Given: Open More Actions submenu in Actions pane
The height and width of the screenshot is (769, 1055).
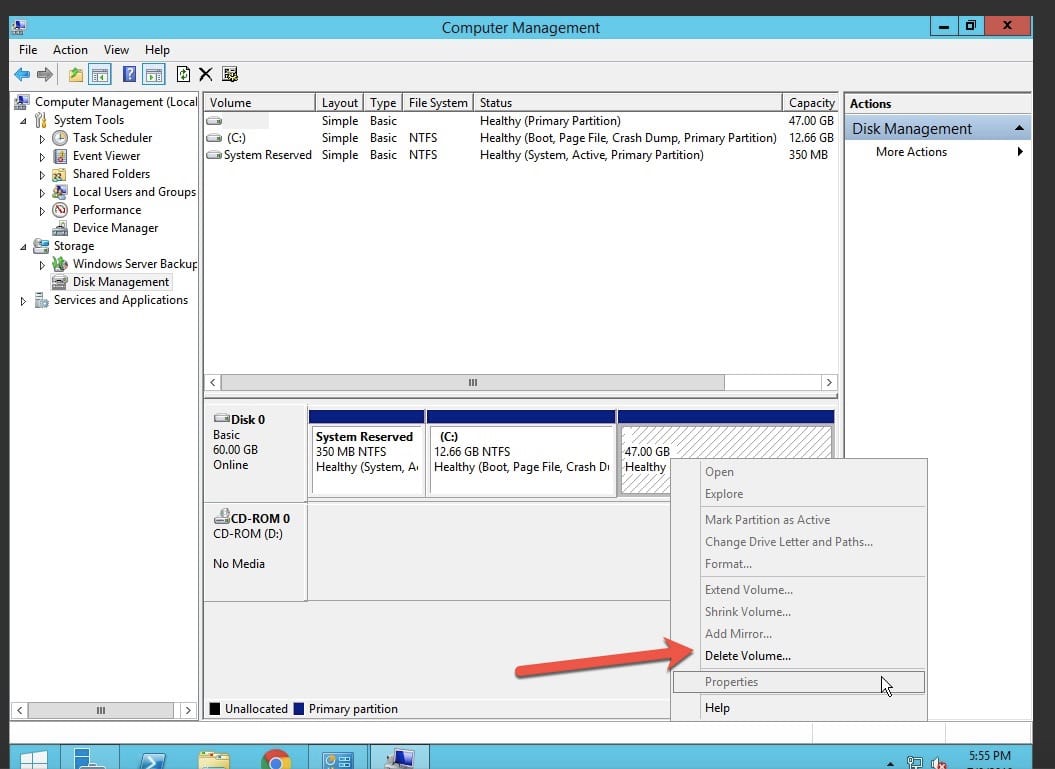Looking at the screenshot, I should [911, 152].
